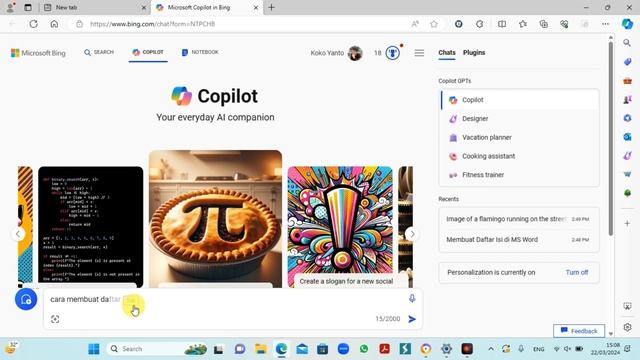The width and height of the screenshot is (640, 360).
Task: Open Edge split screen icon
Action: (x=502, y=24)
